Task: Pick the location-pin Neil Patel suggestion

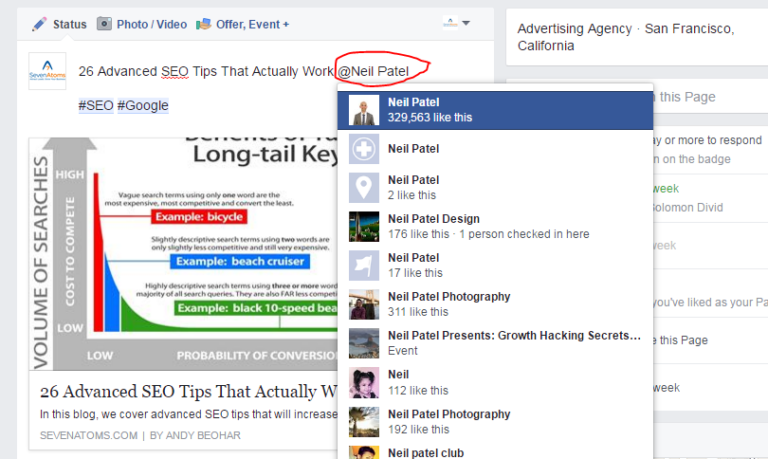Action: (364, 187)
